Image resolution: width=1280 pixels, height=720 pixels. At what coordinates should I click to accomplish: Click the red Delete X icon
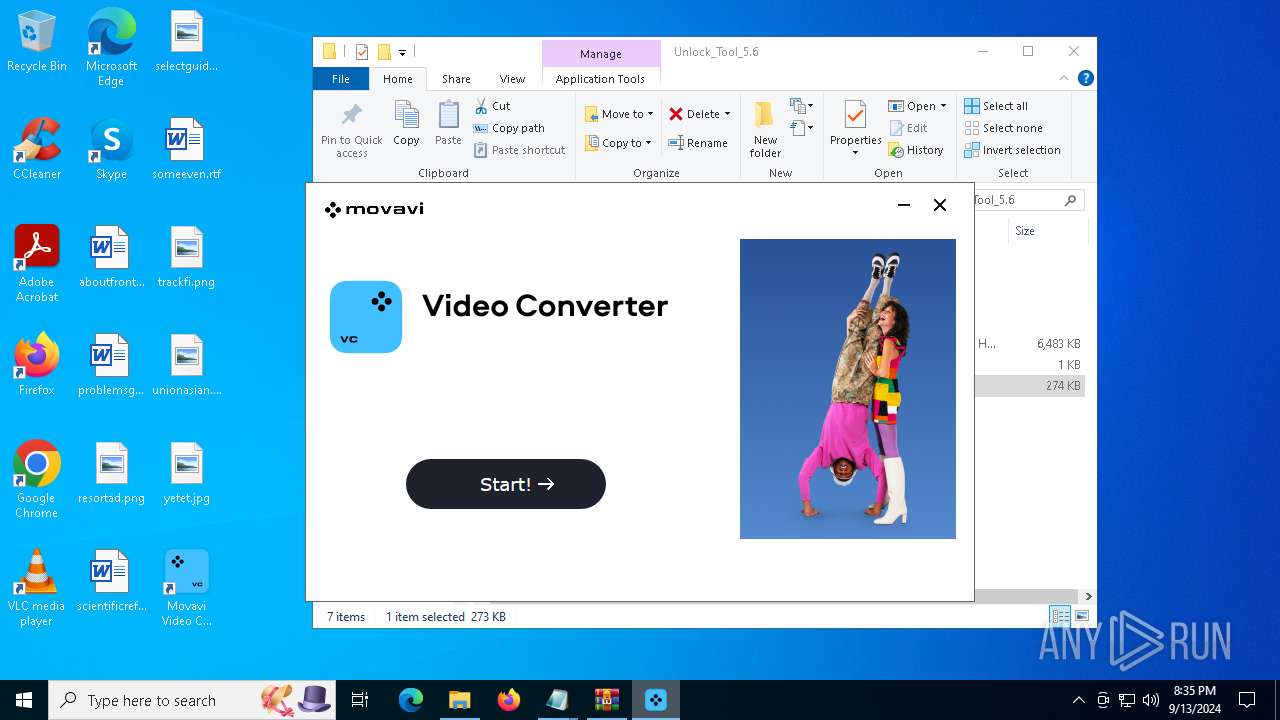point(676,114)
